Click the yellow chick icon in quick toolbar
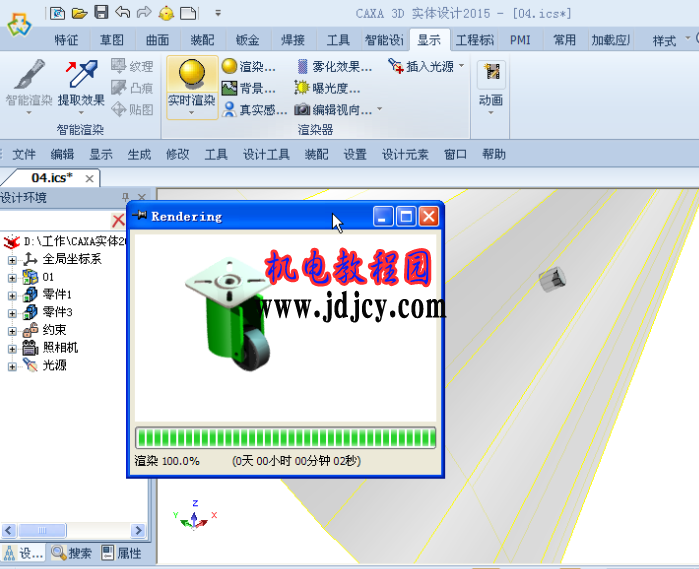Image resolution: width=699 pixels, height=569 pixels. [166, 13]
